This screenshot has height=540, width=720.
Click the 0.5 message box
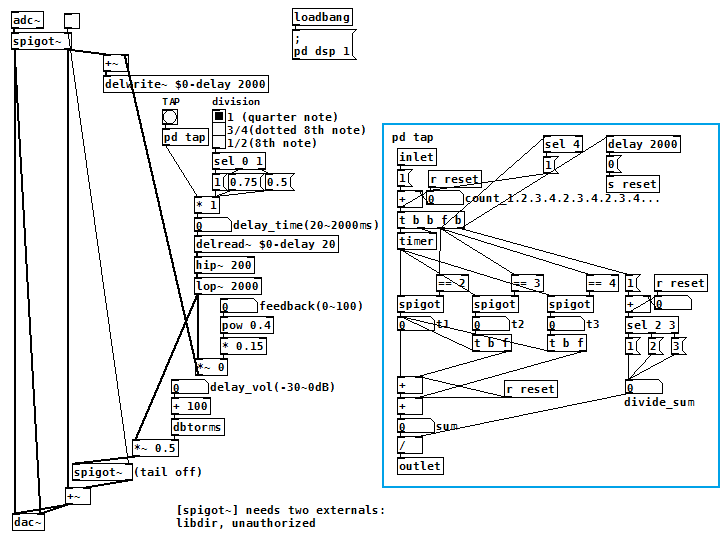[x=279, y=182]
